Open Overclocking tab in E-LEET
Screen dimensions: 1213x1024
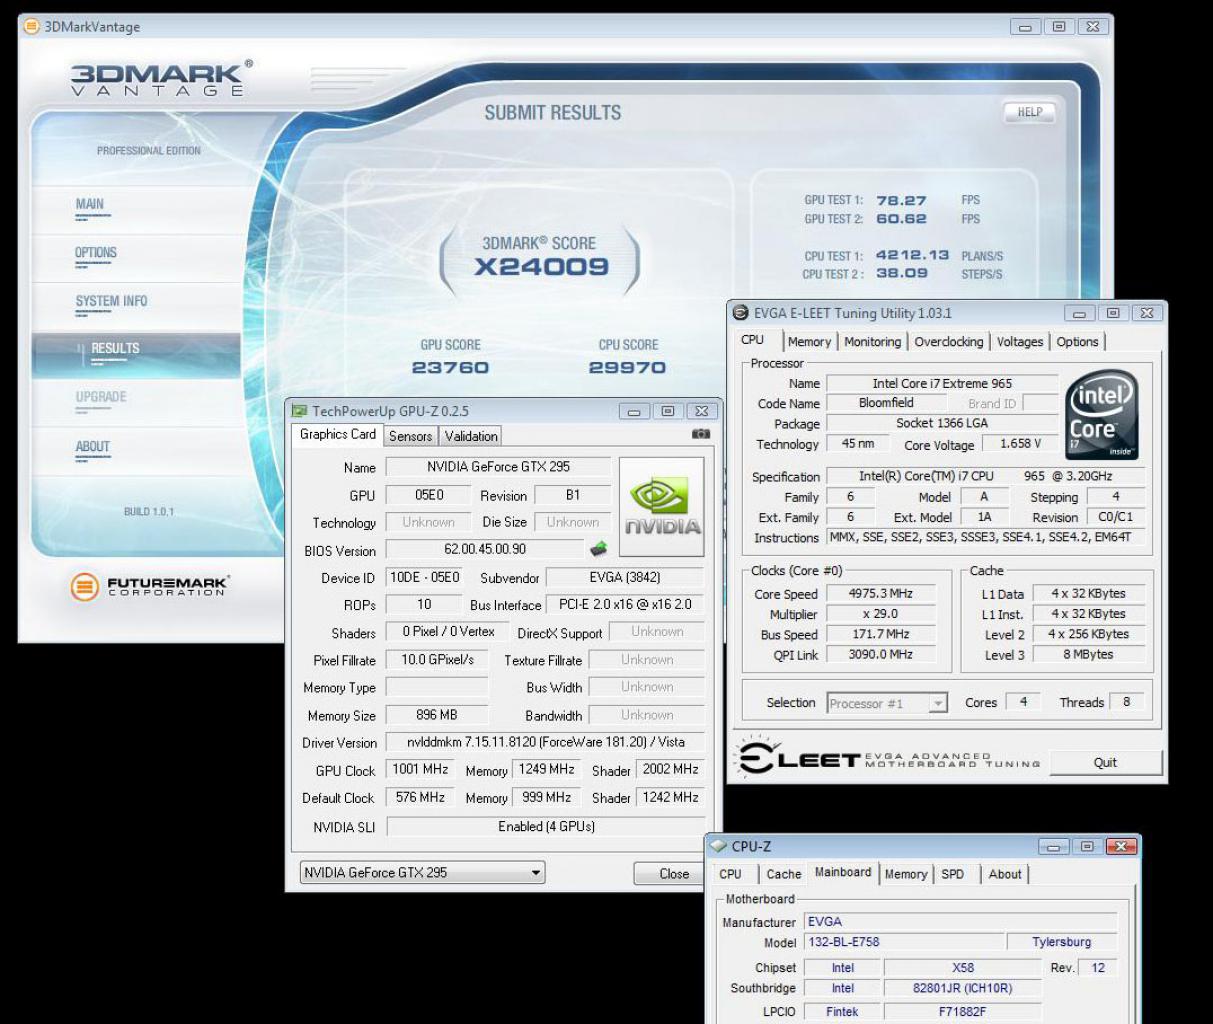click(949, 342)
